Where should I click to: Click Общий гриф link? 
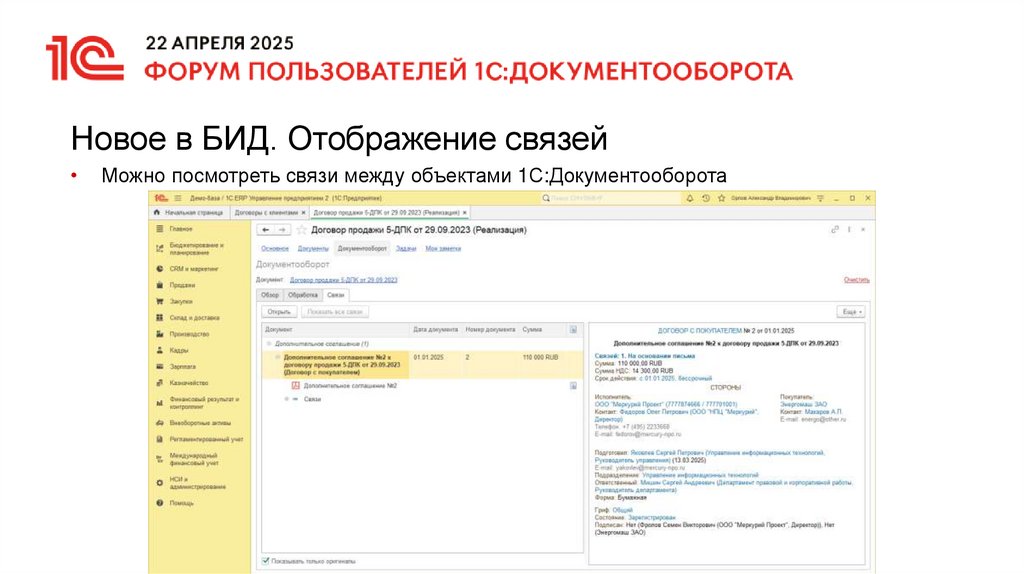[x=622, y=510]
